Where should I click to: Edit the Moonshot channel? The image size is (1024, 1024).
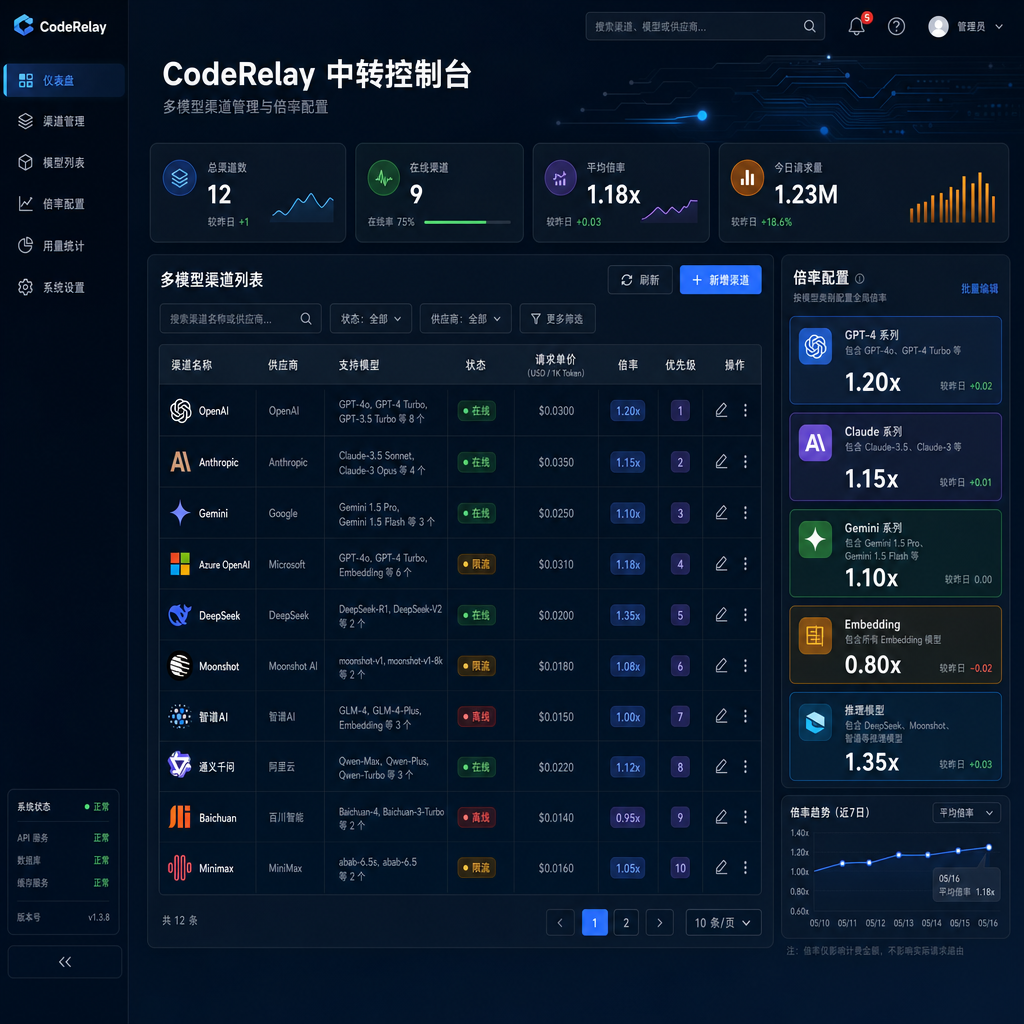click(x=721, y=665)
